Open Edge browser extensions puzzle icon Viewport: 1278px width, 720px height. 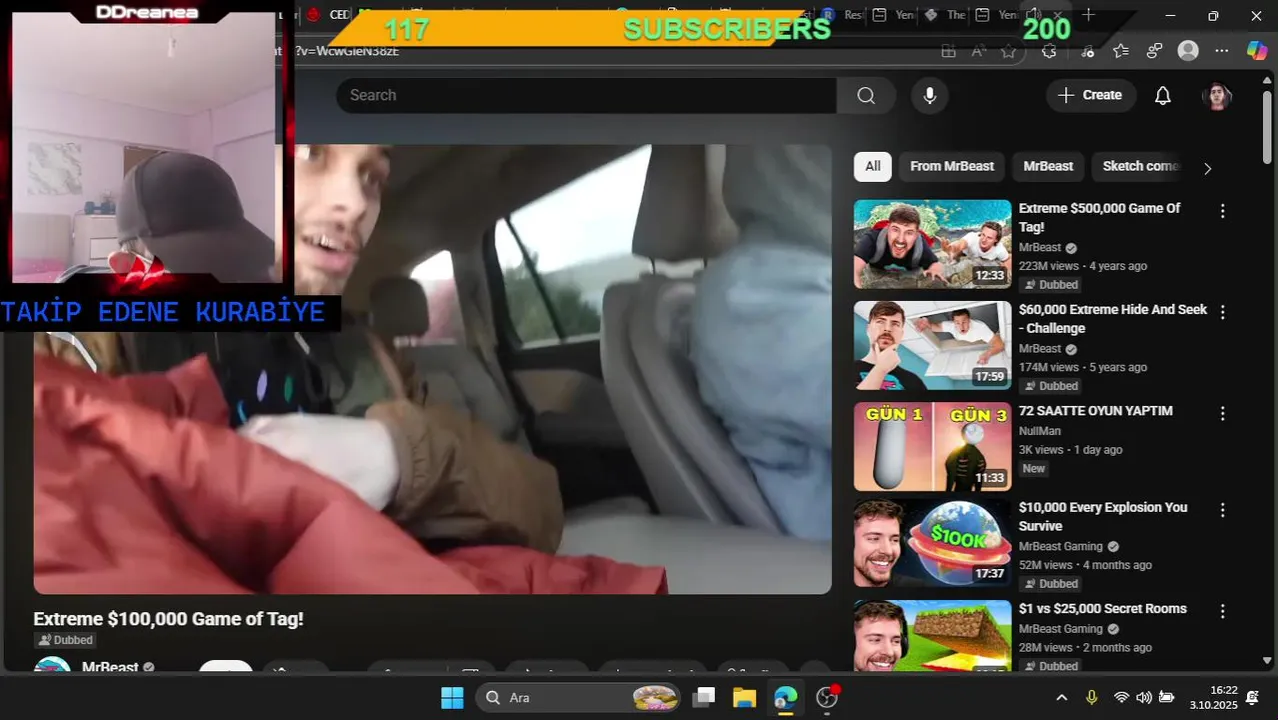point(1049,50)
